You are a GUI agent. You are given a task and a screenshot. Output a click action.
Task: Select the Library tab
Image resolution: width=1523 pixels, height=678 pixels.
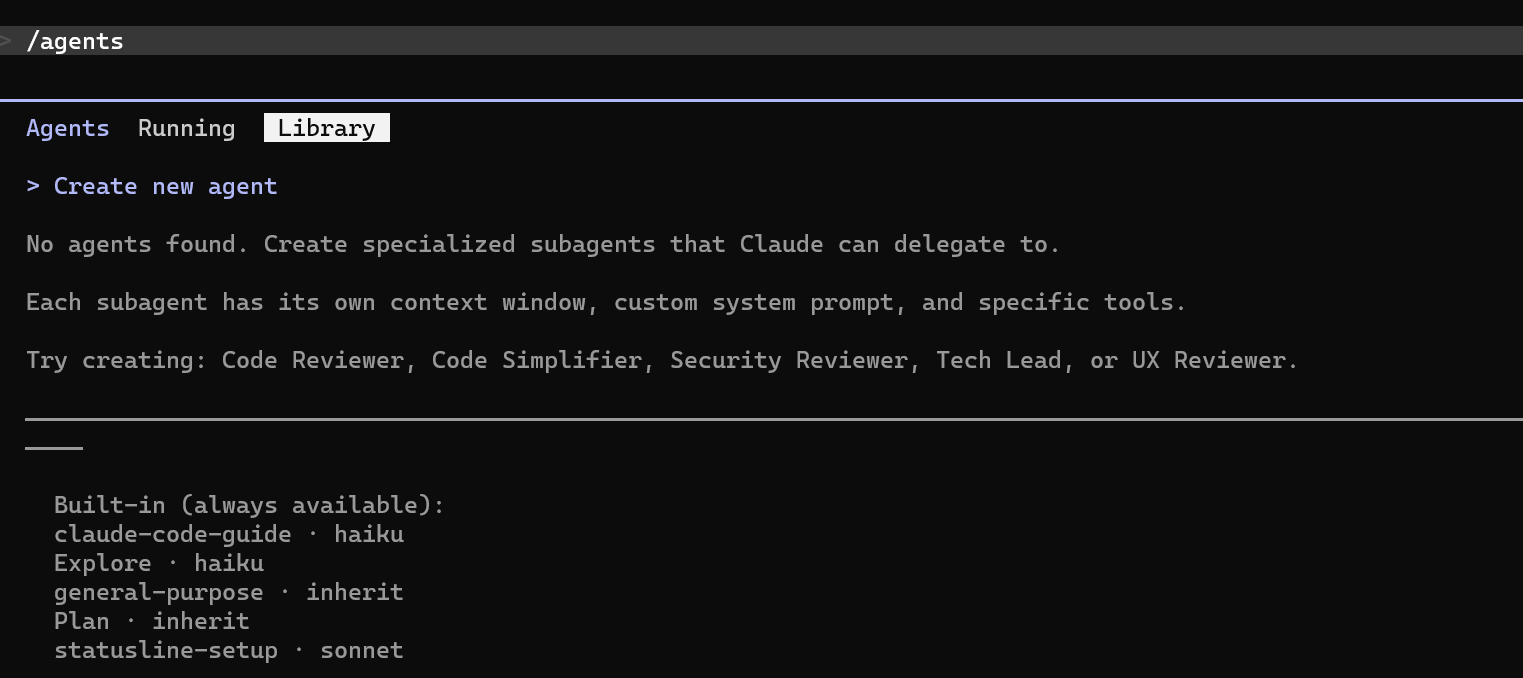coord(326,128)
